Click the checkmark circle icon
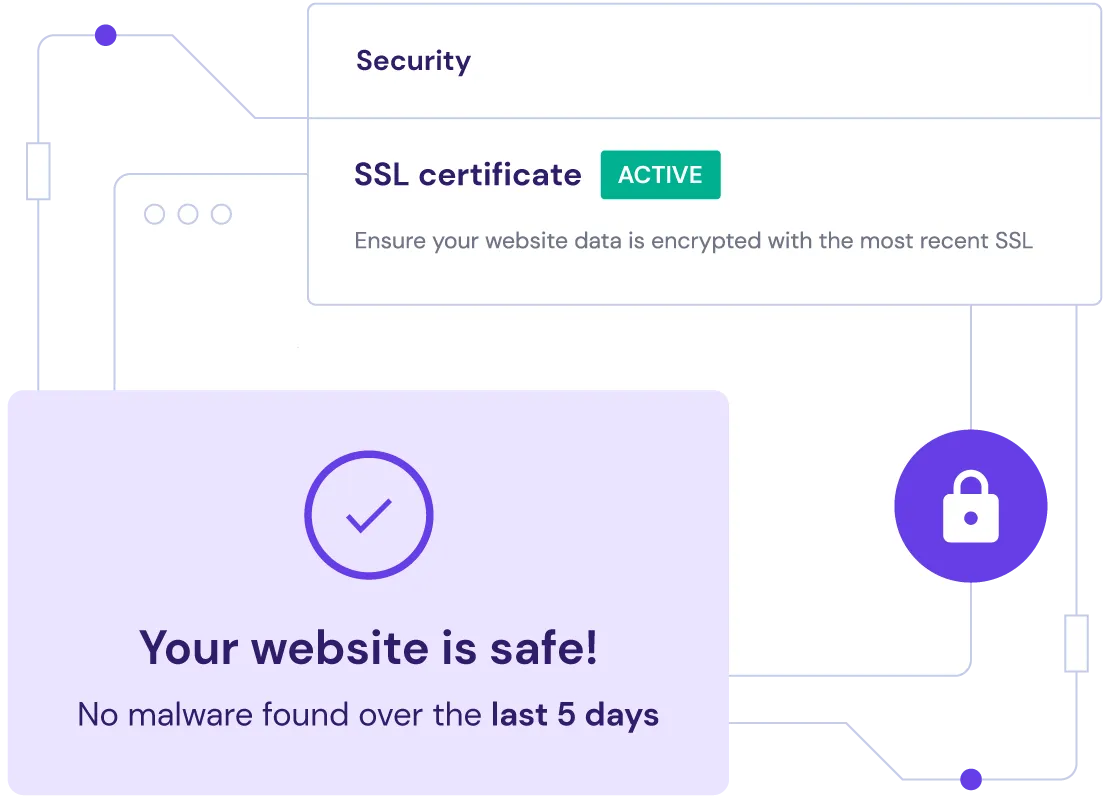 point(368,515)
